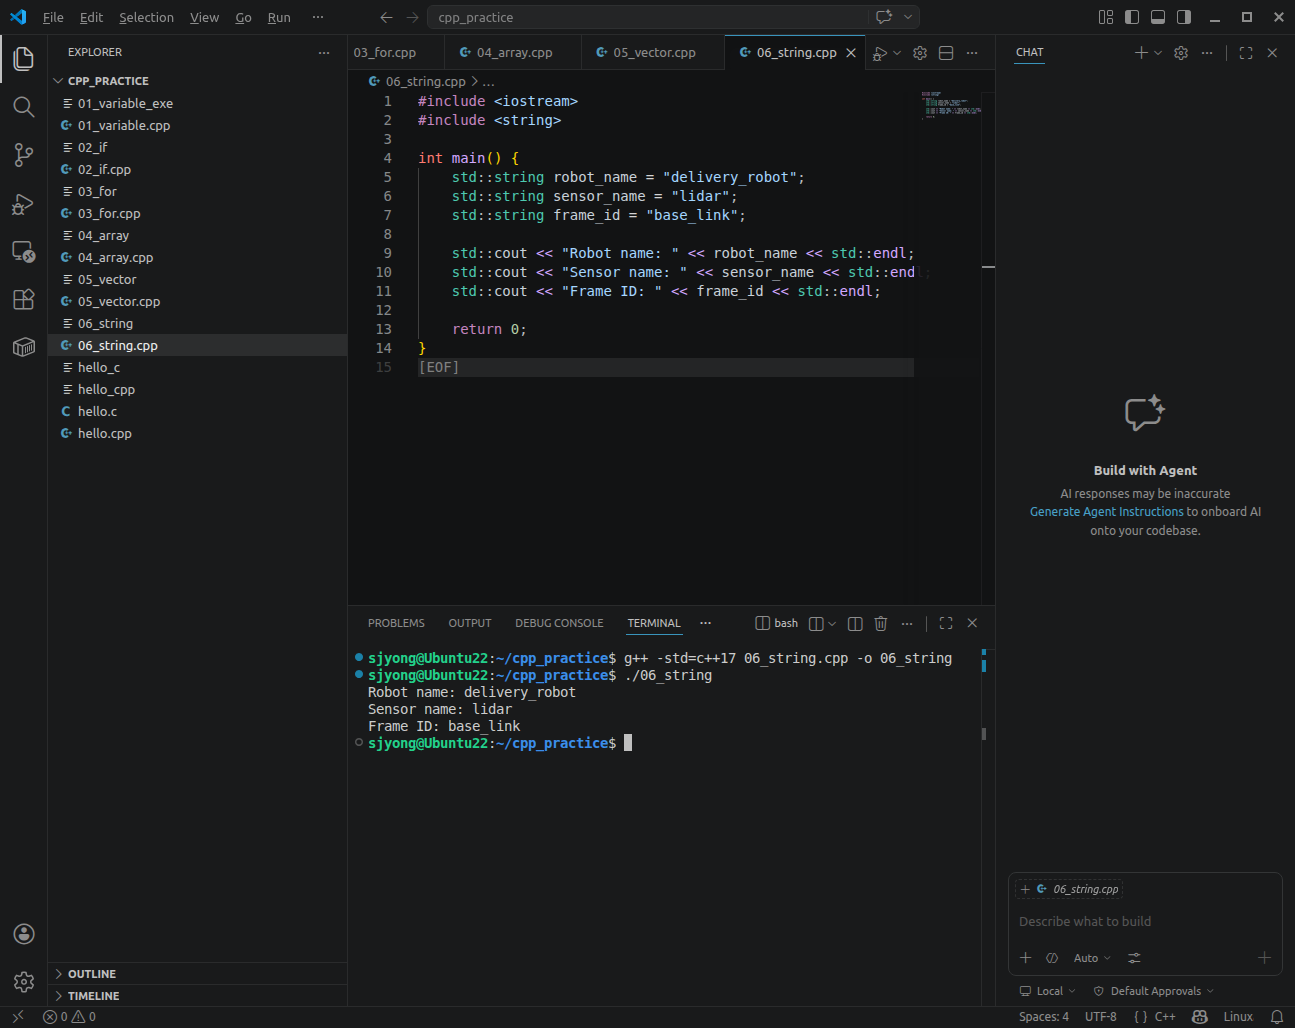Maximize the terminal panel size

point(946,623)
